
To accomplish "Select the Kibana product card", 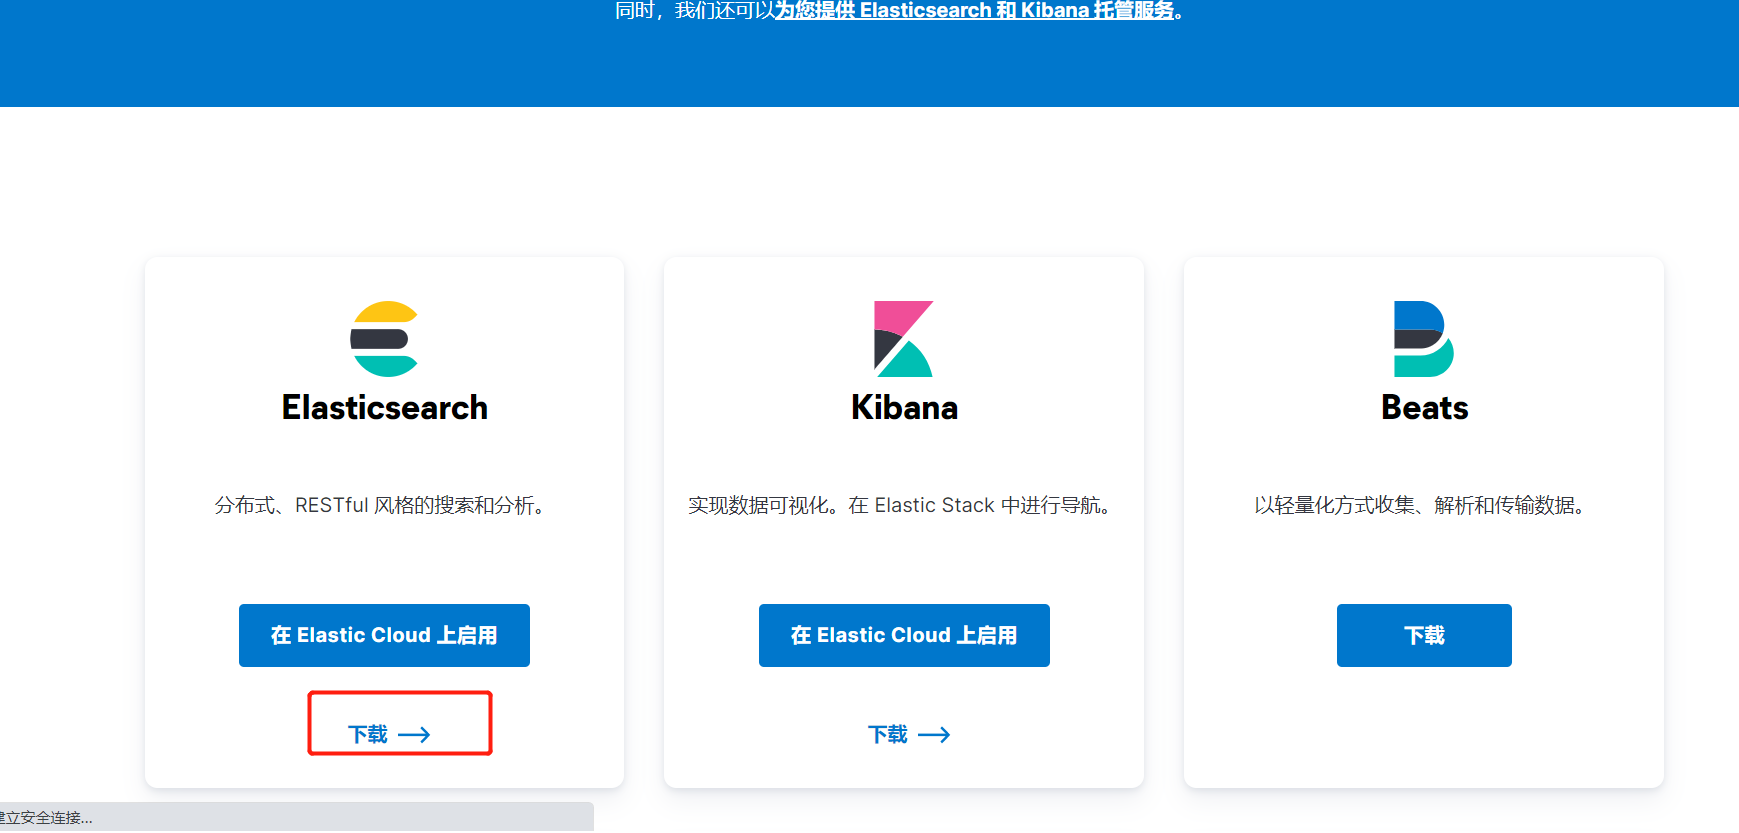I will pos(903,520).
